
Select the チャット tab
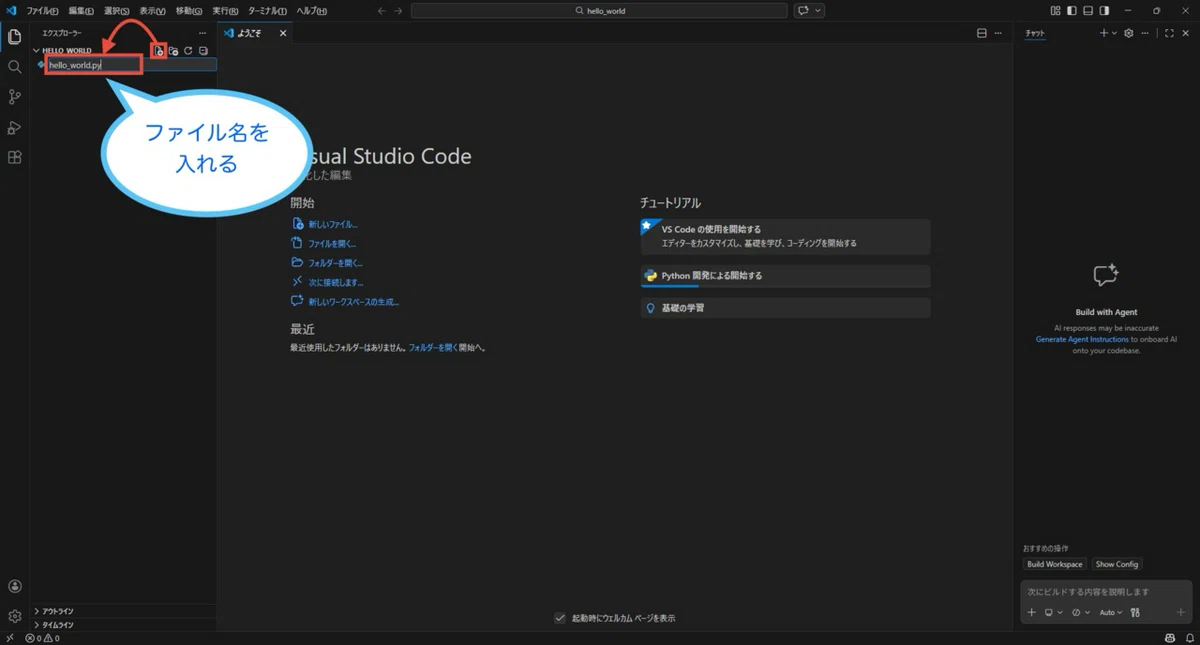[x=1035, y=33]
